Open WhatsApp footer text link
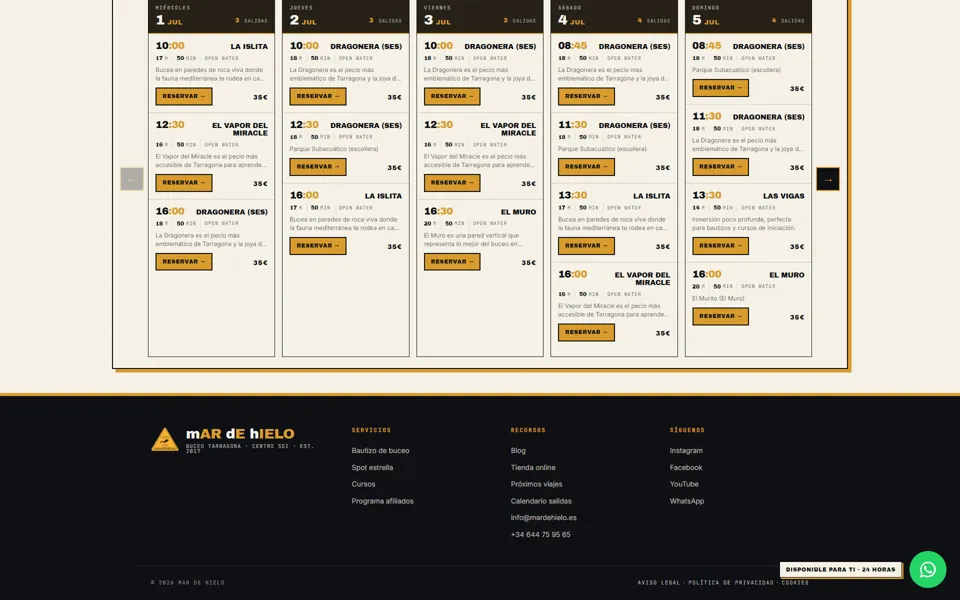Screen dimensions: 960x600 tap(686, 501)
